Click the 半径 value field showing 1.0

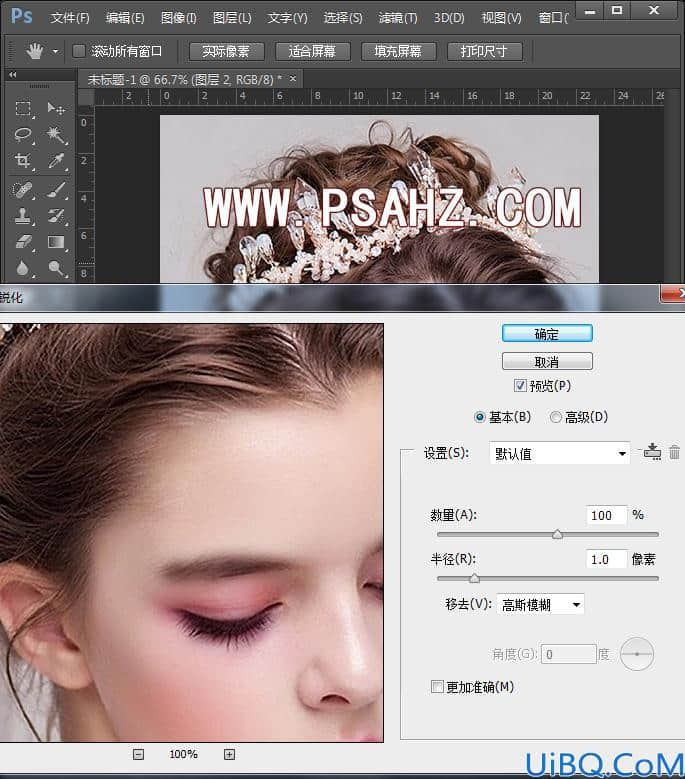606,559
